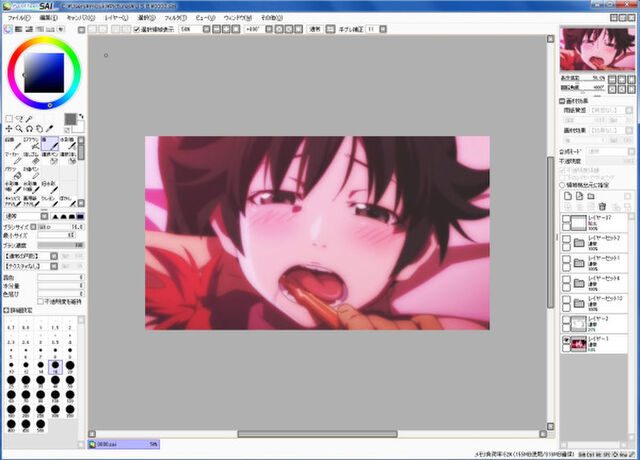The width and height of the screenshot is (640, 460).
Task: Click the white background color swatch
Action: [x=80, y=127]
